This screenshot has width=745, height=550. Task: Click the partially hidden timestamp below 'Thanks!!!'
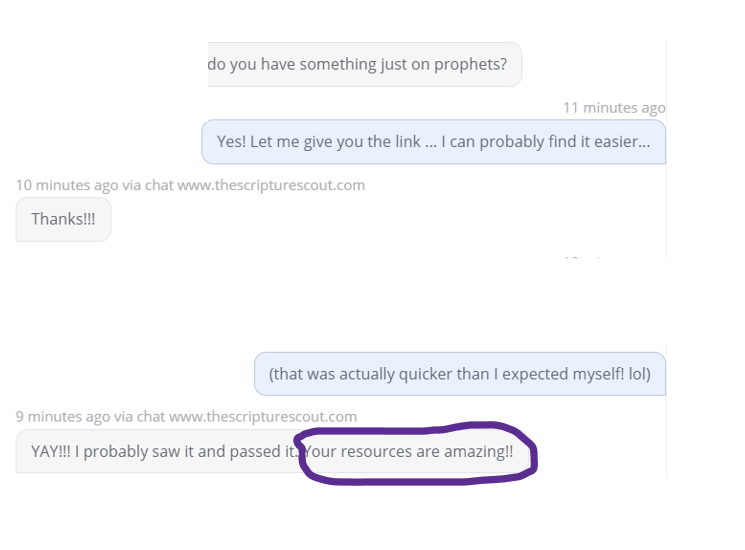pos(594,257)
